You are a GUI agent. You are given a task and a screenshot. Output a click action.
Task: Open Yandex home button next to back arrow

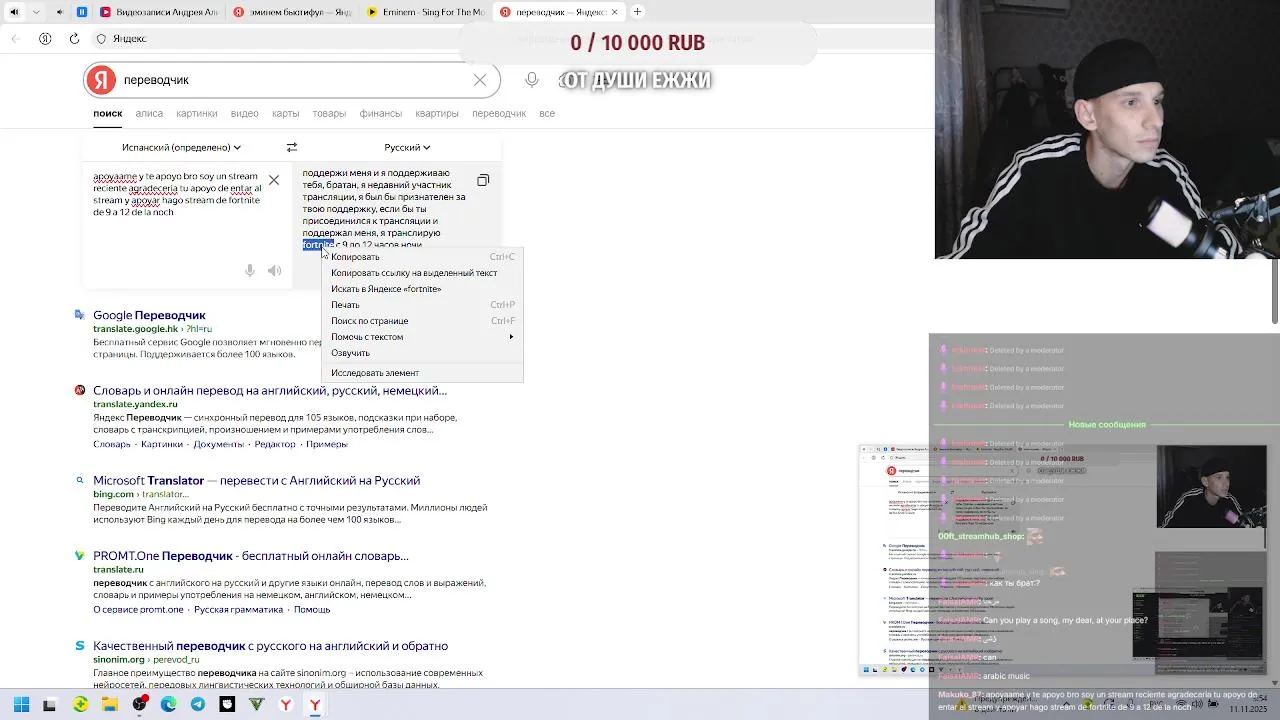(45, 39)
